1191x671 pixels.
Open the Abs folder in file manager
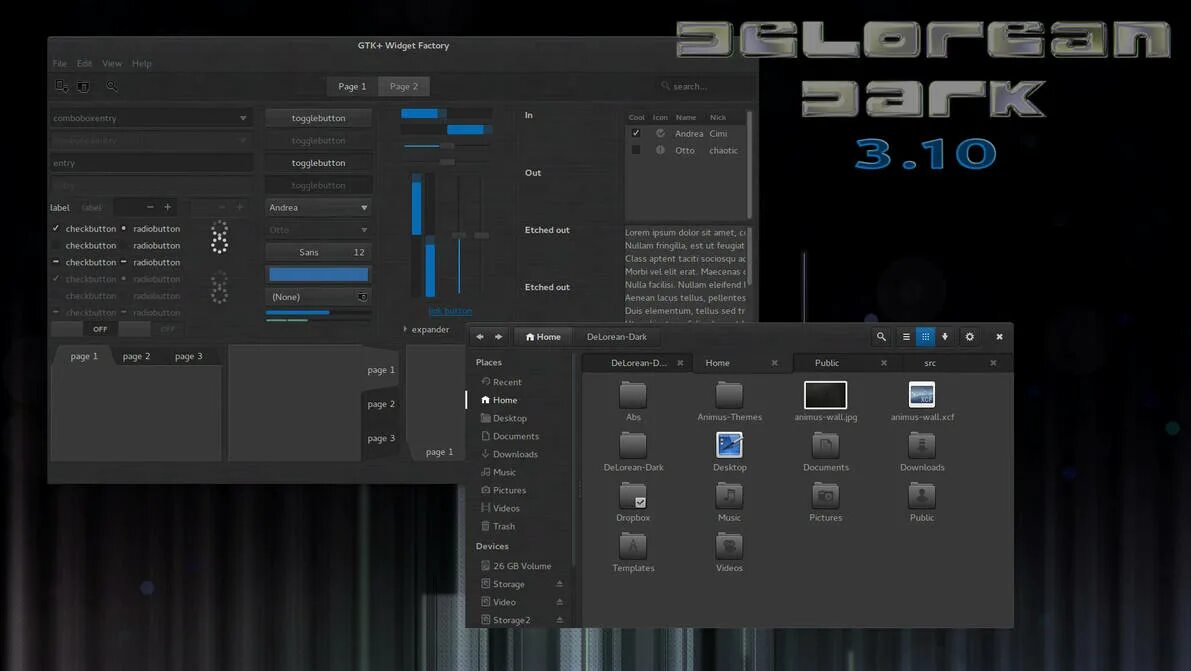633,394
